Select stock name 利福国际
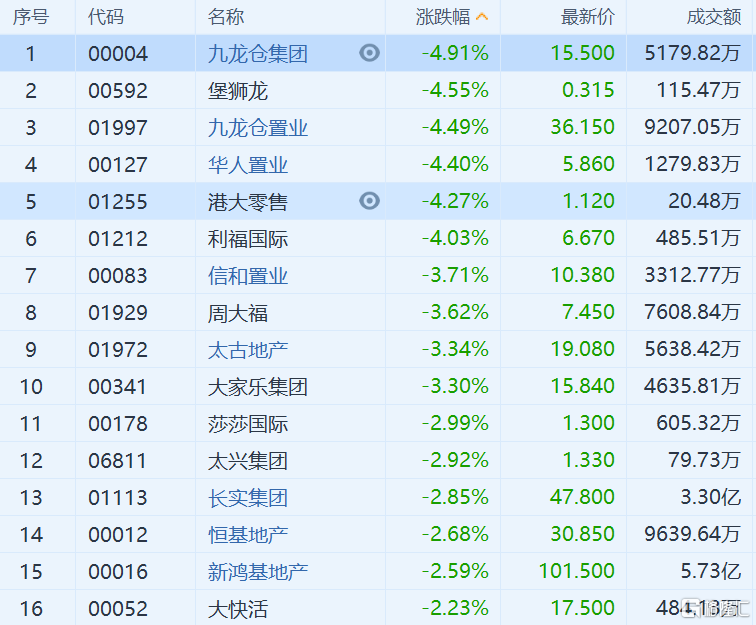 pyautogui.click(x=248, y=239)
